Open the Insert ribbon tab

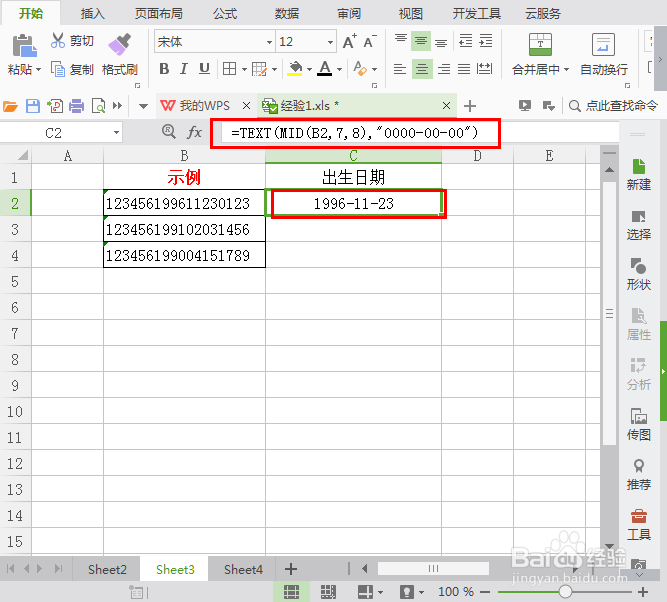[92, 14]
